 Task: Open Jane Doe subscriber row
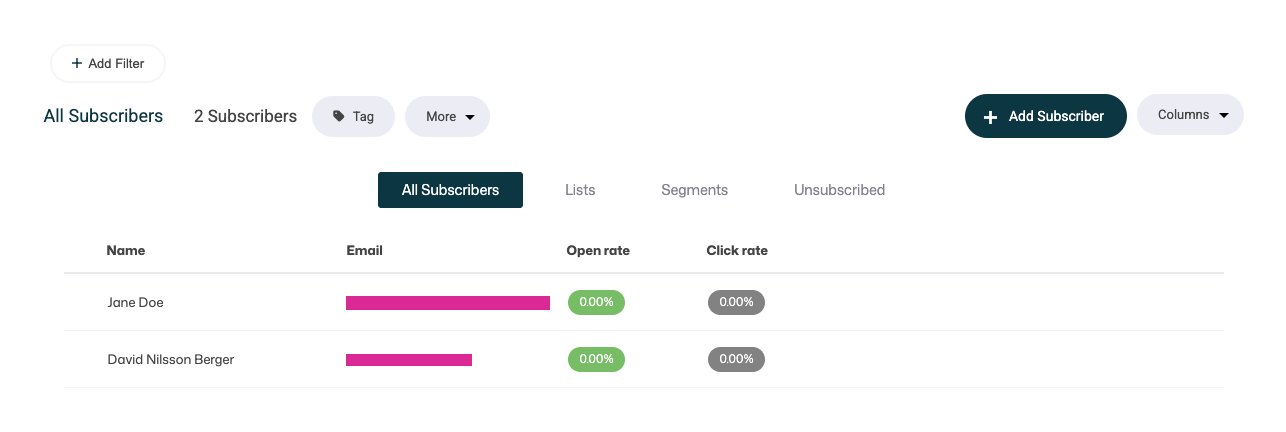(643, 302)
